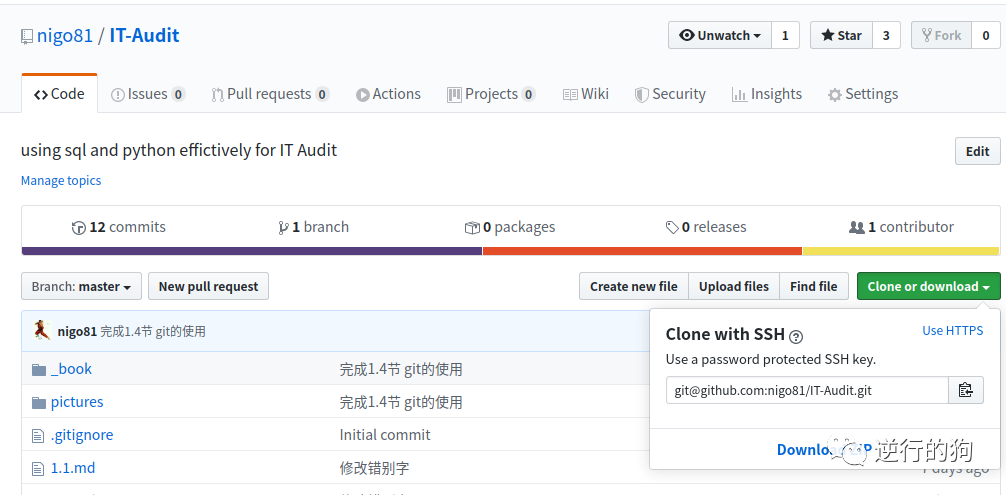The height and width of the screenshot is (495, 1006).
Task: Open the 0 releases link
Action: click(706, 227)
